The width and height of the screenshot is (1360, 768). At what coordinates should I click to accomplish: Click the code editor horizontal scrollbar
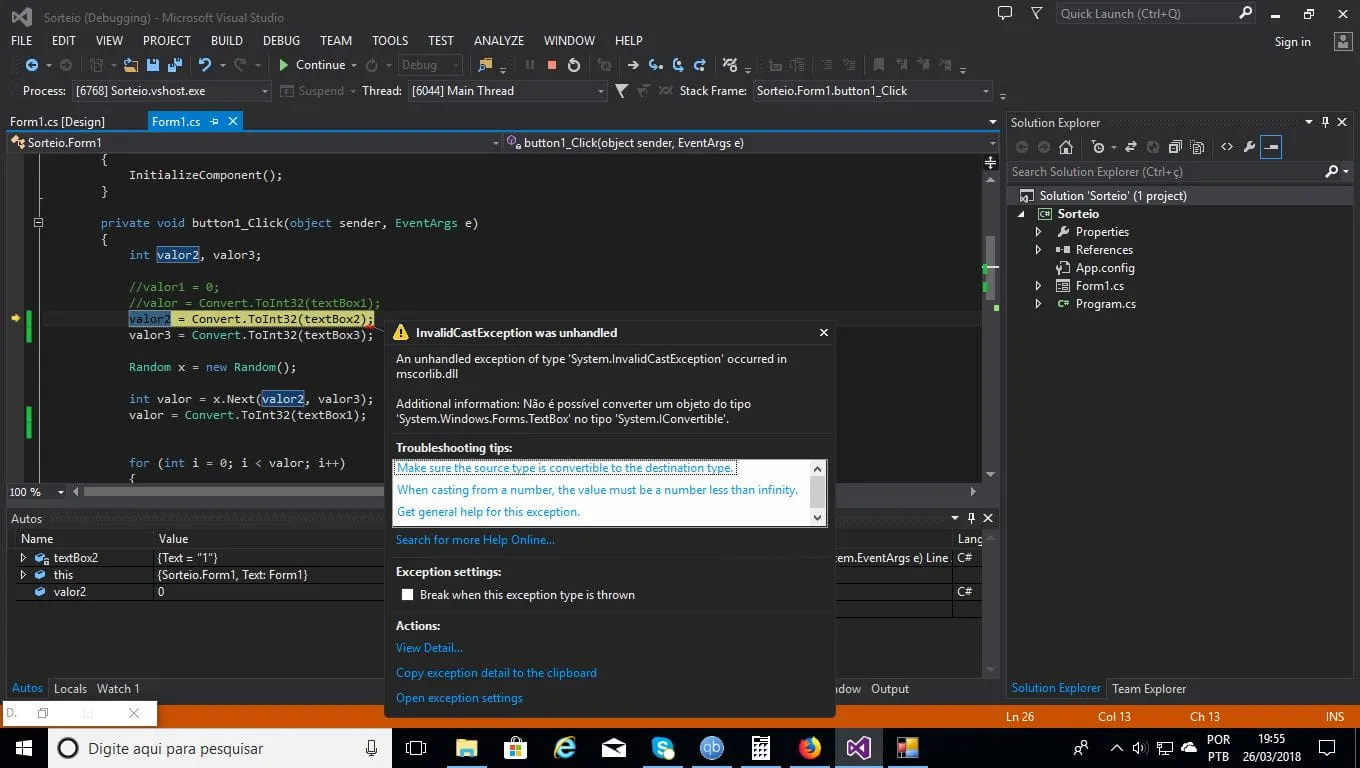click(230, 492)
